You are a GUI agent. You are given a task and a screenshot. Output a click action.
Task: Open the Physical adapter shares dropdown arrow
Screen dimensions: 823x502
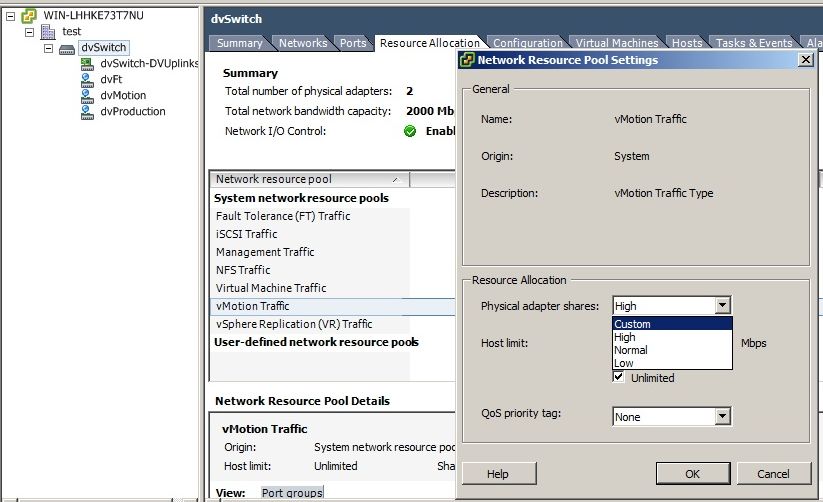coord(723,305)
